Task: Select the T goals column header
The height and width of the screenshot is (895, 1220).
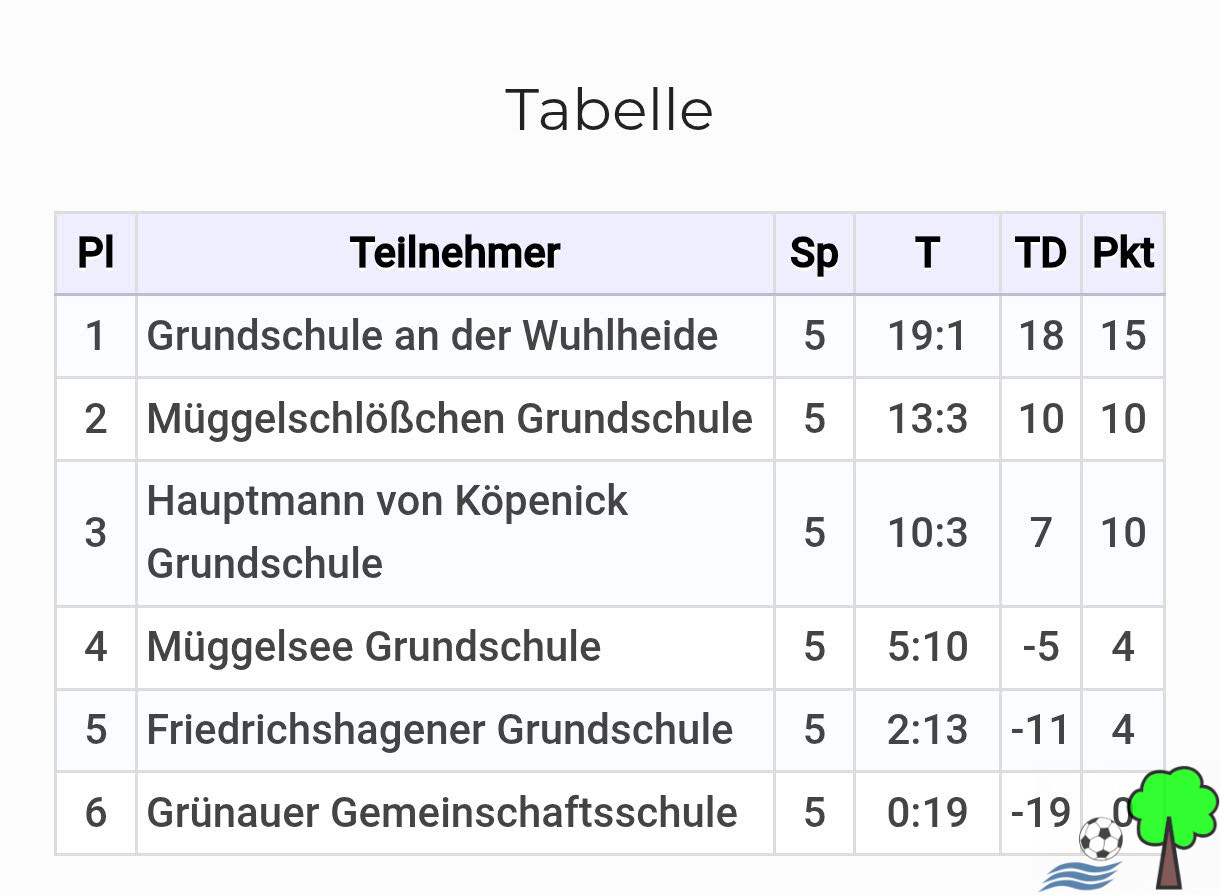Action: coord(927,254)
